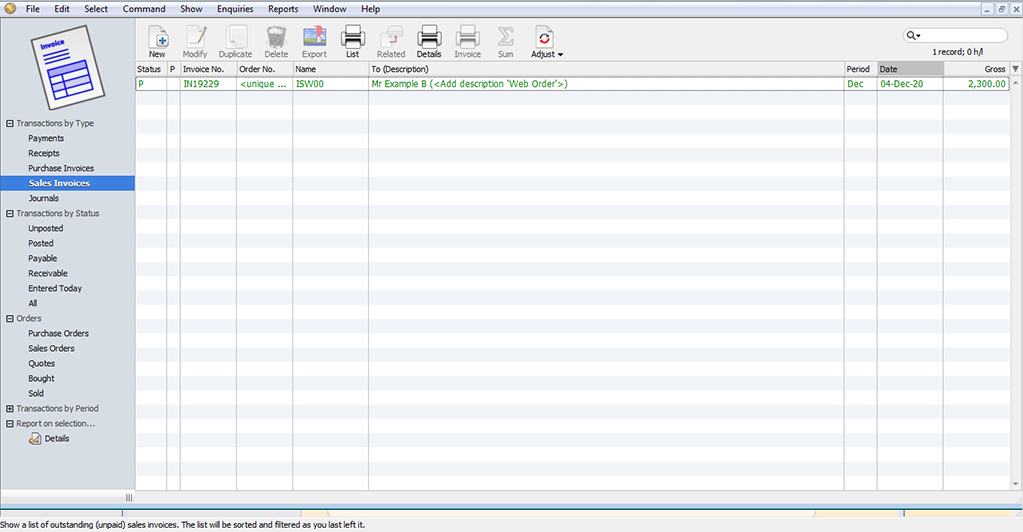Select Journals in sidebar
The width and height of the screenshot is (1023, 532).
click(43, 198)
